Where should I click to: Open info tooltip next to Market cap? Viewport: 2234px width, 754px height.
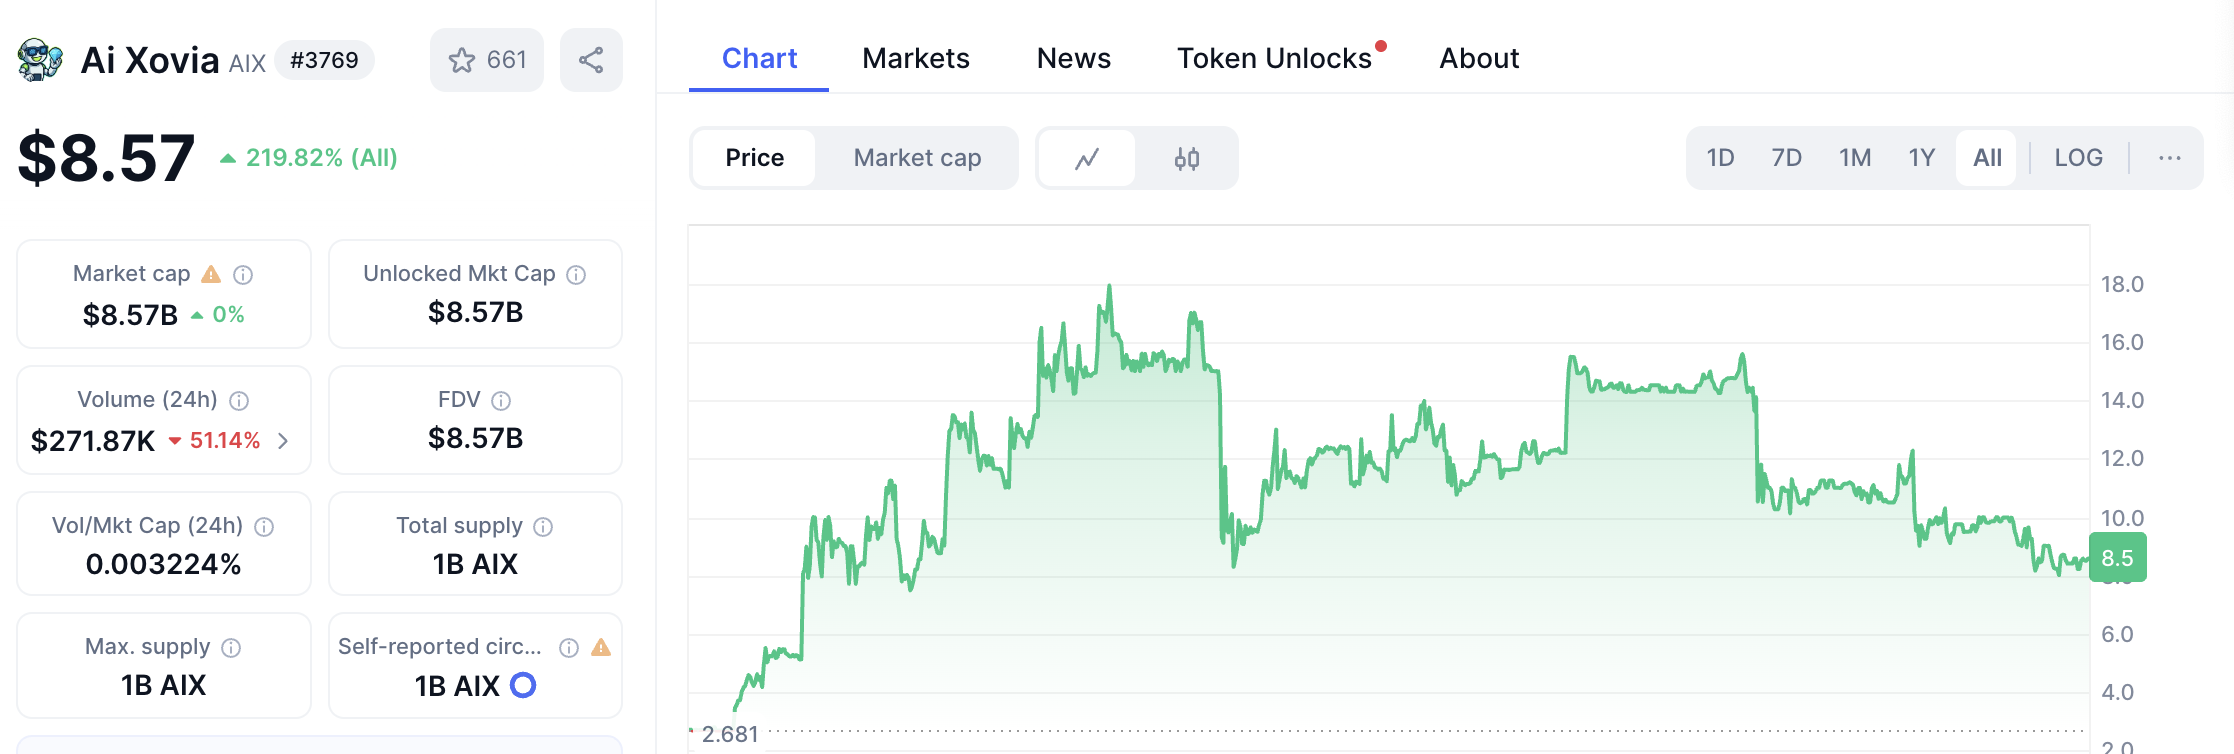click(243, 274)
